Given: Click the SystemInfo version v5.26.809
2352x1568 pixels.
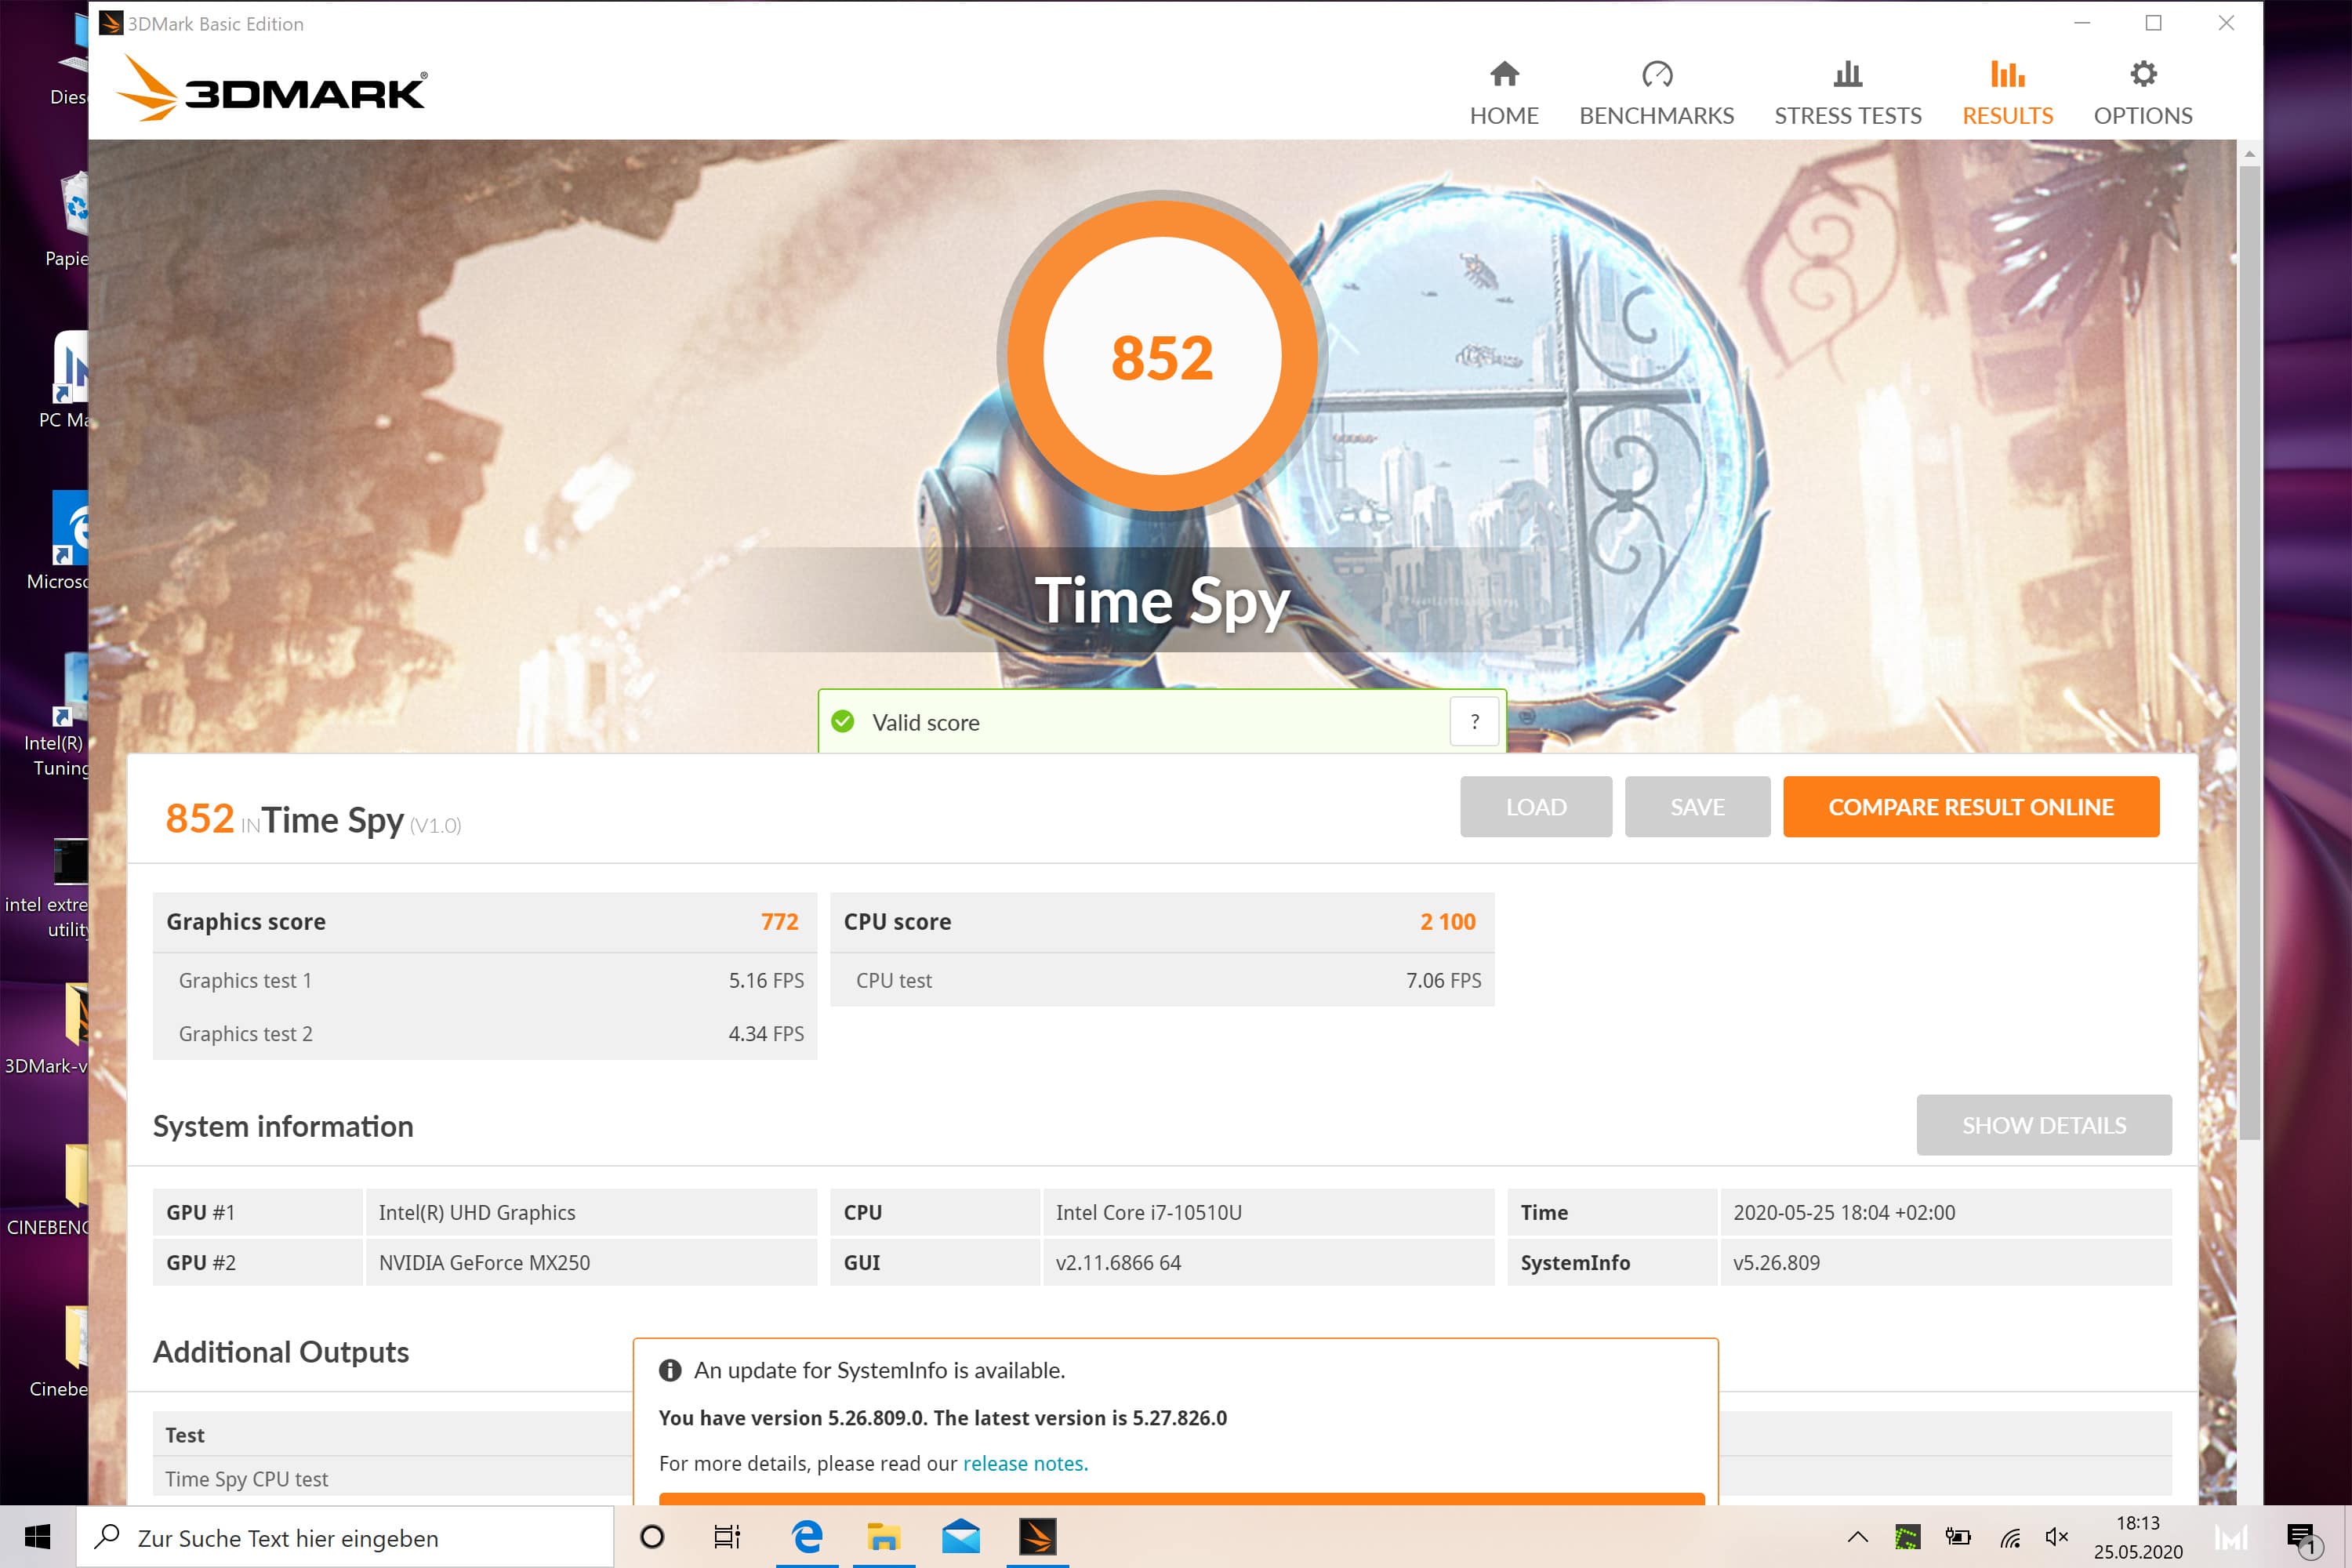Looking at the screenshot, I should click(x=1945, y=1262).
